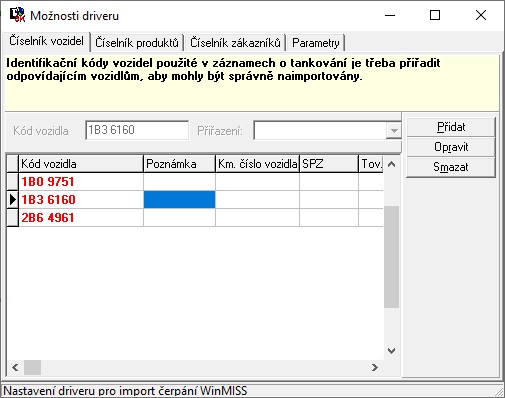This screenshot has height=398, width=505.
Task: Click the Přidat button
Action: pyautogui.click(x=451, y=127)
